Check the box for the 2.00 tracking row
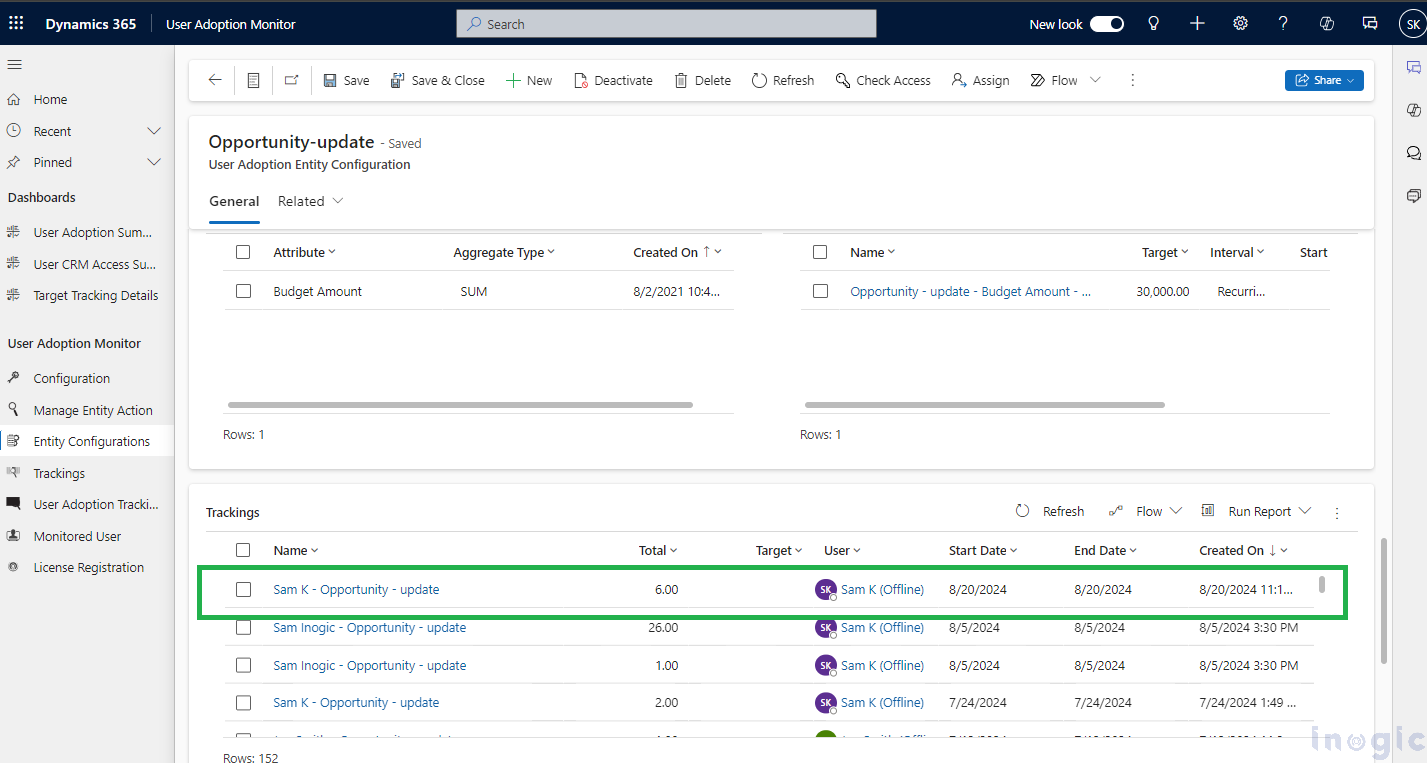Image resolution: width=1427 pixels, height=763 pixels. click(x=243, y=702)
